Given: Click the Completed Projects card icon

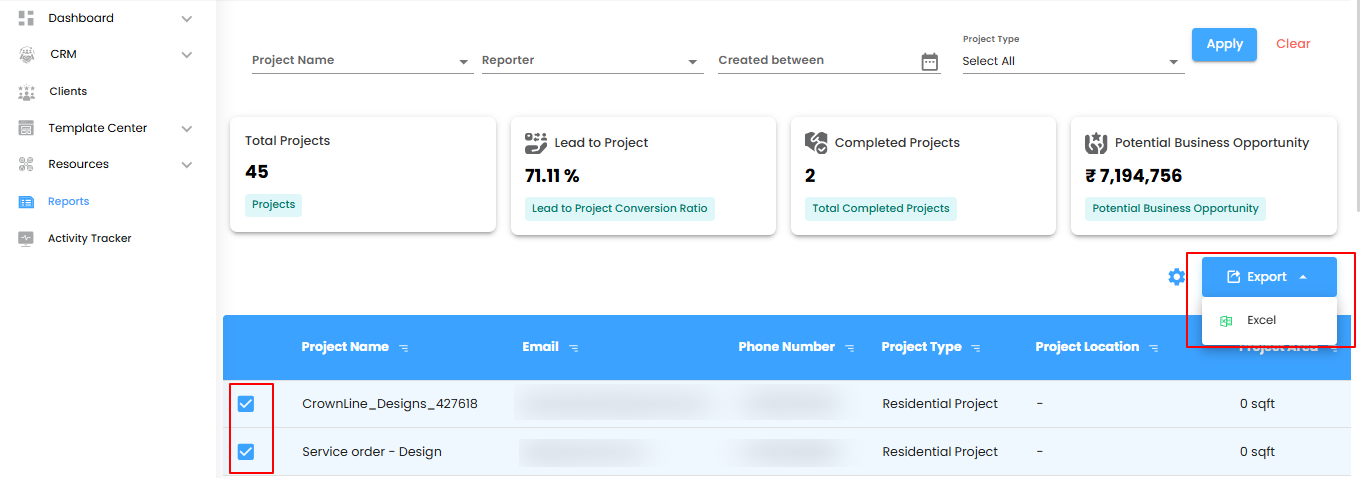Looking at the screenshot, I should coord(816,143).
